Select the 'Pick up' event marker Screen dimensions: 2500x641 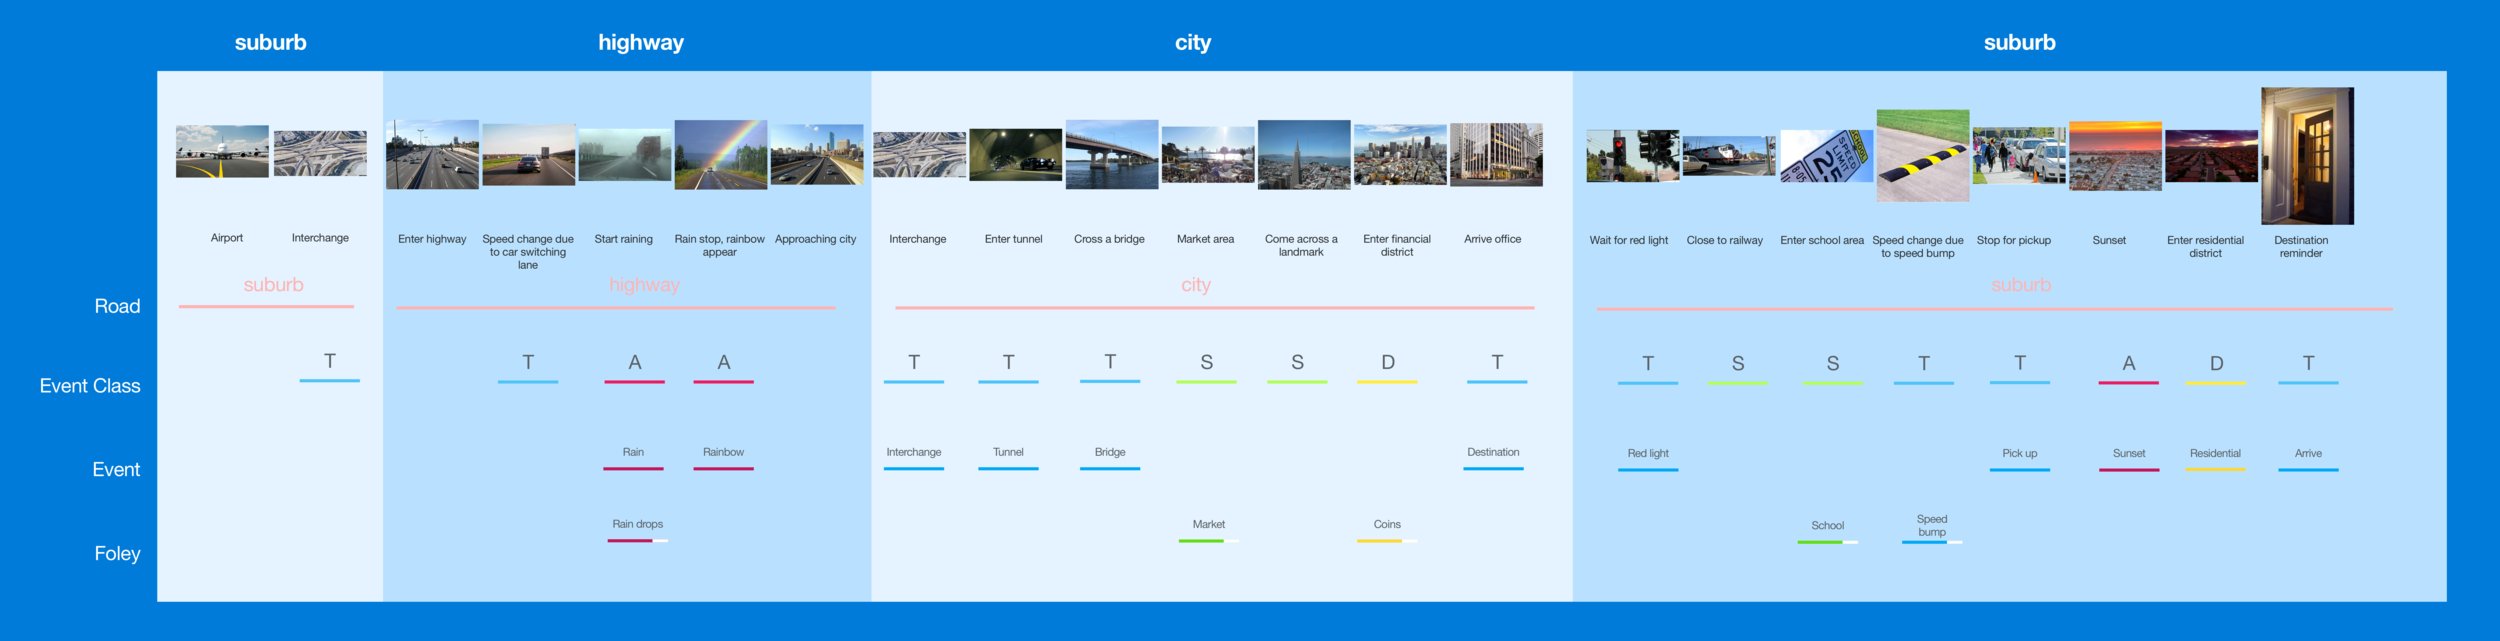[2020, 458]
